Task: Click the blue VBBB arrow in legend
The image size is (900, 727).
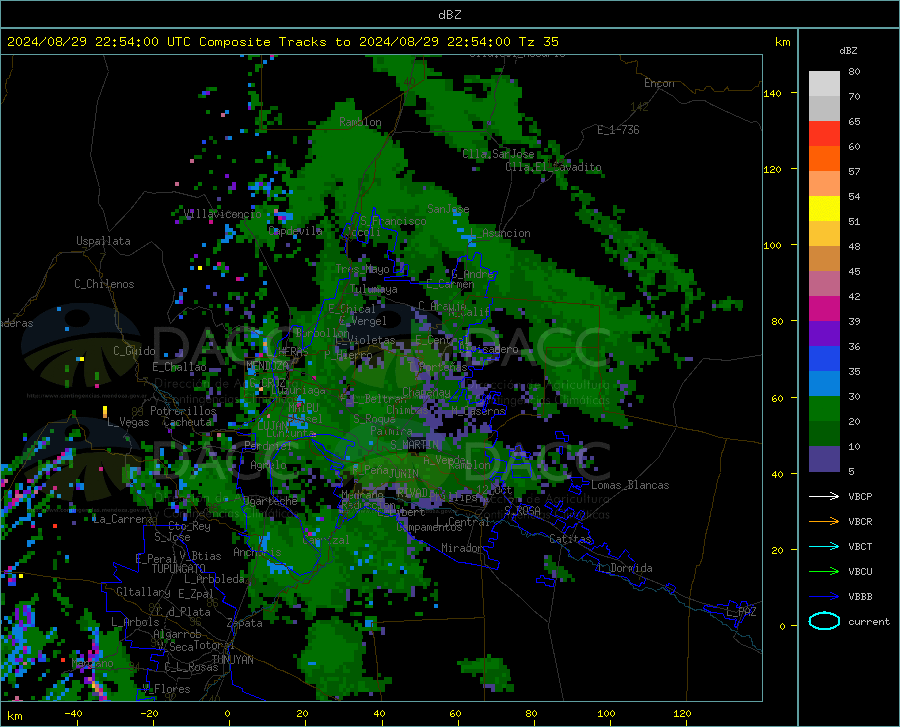Action: click(824, 597)
